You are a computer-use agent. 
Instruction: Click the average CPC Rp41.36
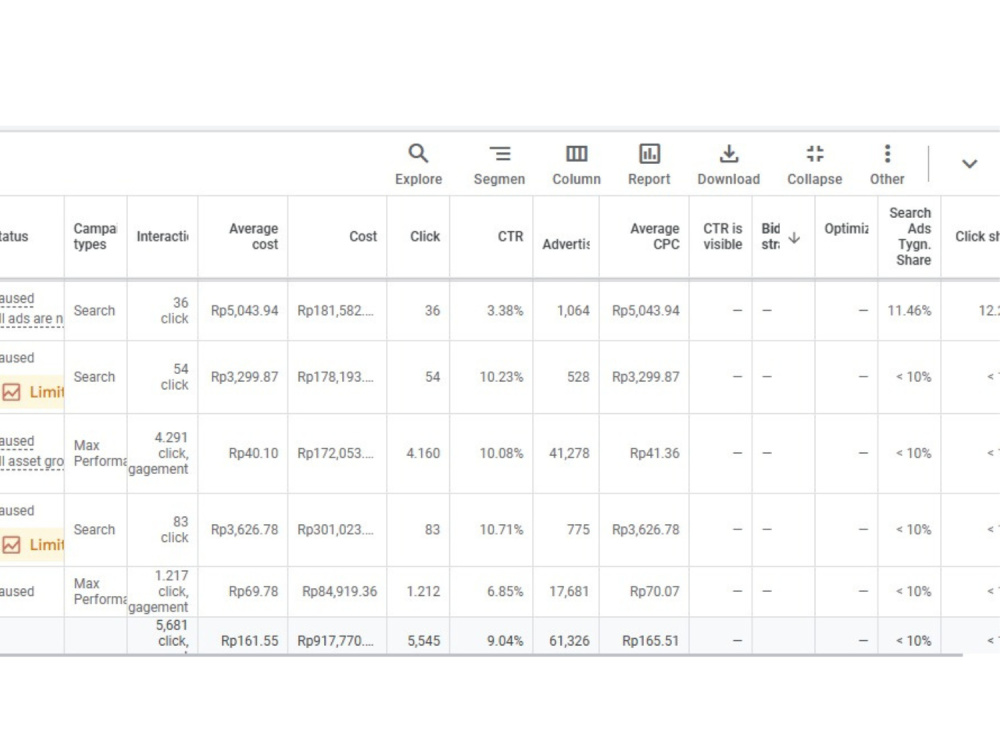[654, 453]
